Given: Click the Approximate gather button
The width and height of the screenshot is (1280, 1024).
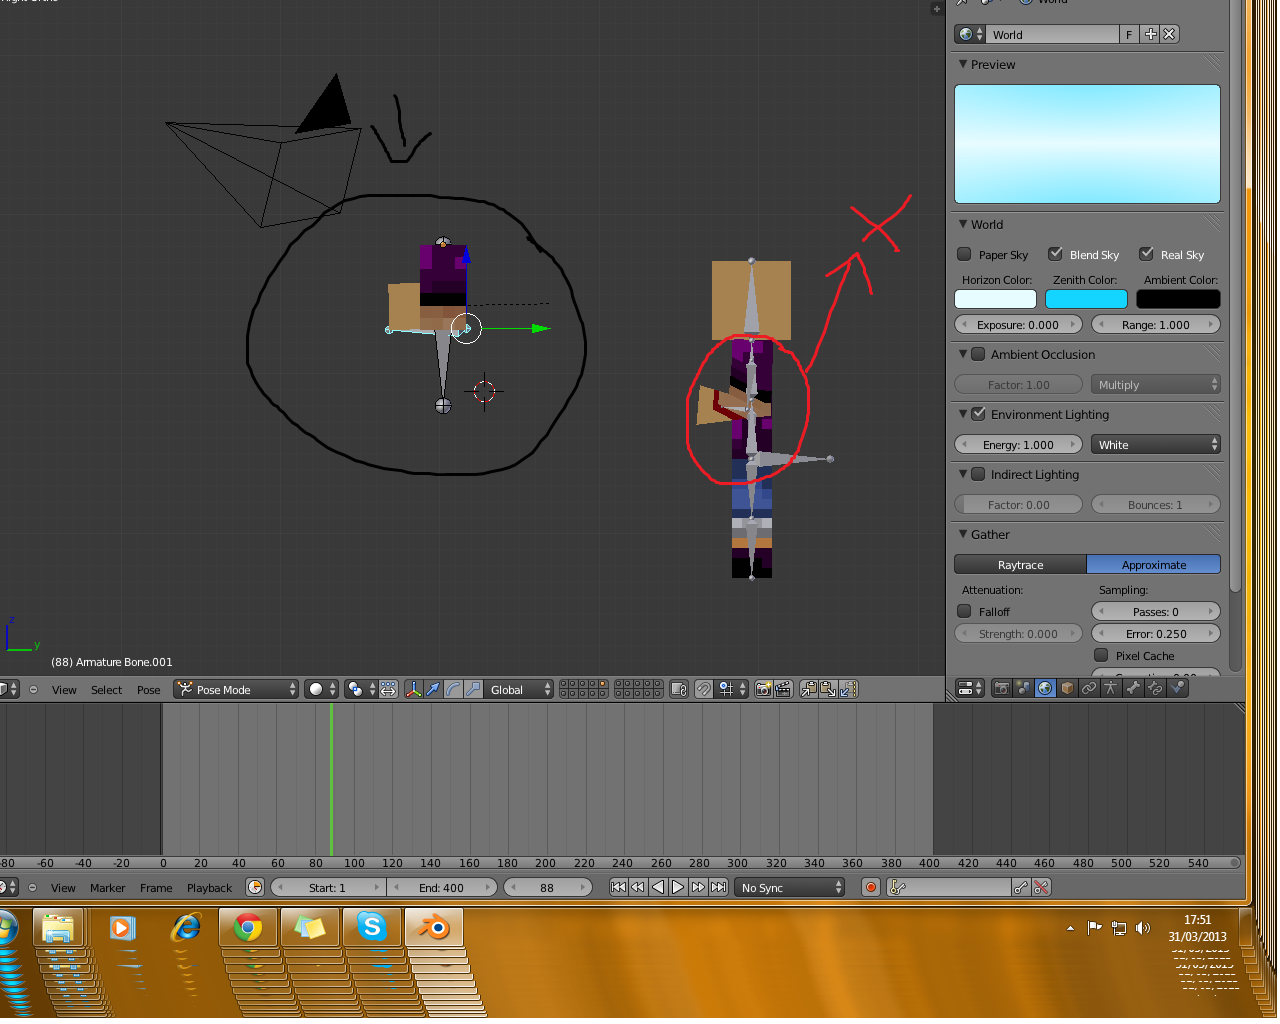Looking at the screenshot, I should coord(1154,565).
